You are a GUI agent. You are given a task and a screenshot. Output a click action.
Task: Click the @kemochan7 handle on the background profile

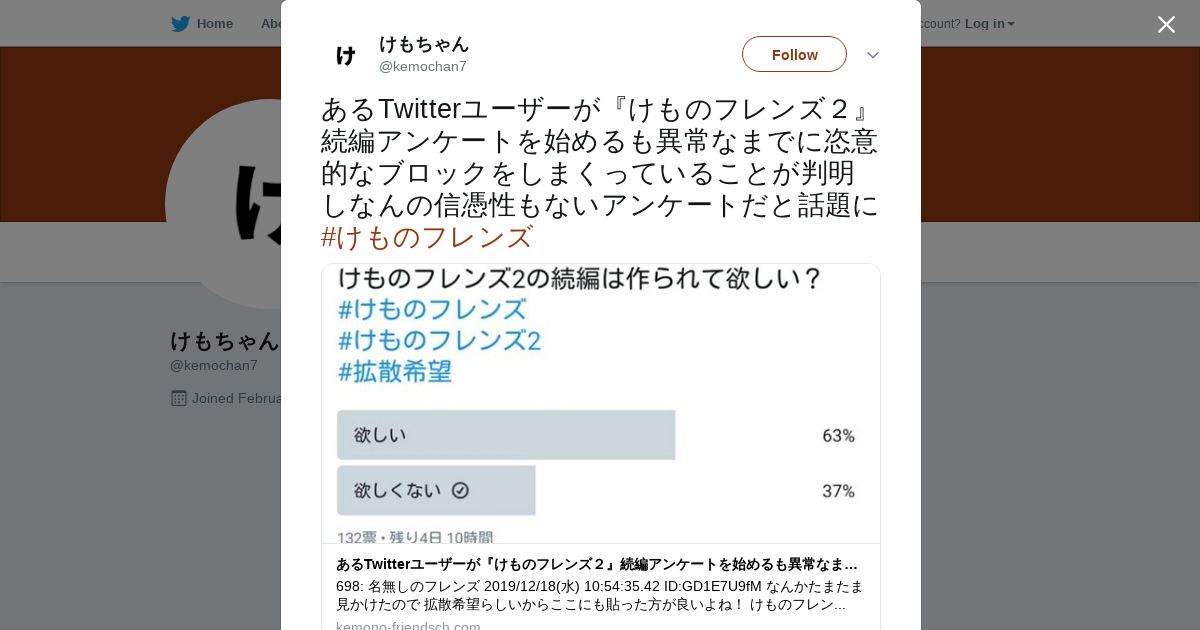tap(214, 365)
